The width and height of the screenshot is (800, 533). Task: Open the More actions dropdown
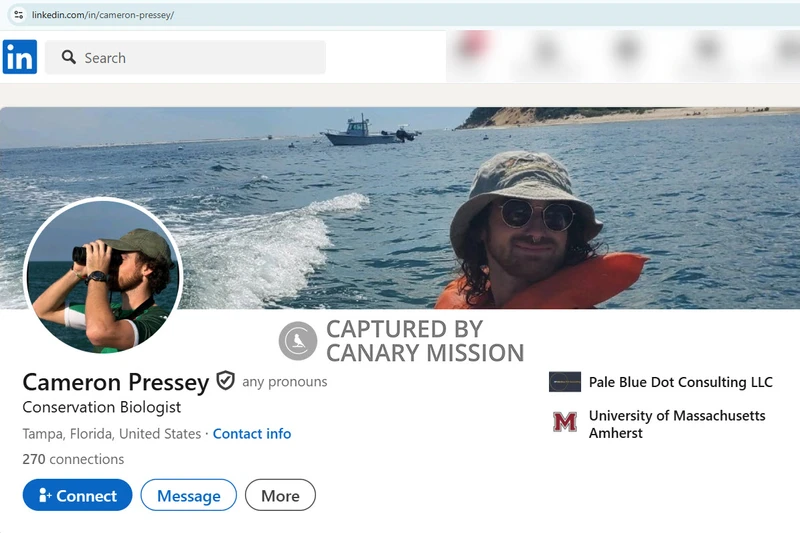point(280,495)
